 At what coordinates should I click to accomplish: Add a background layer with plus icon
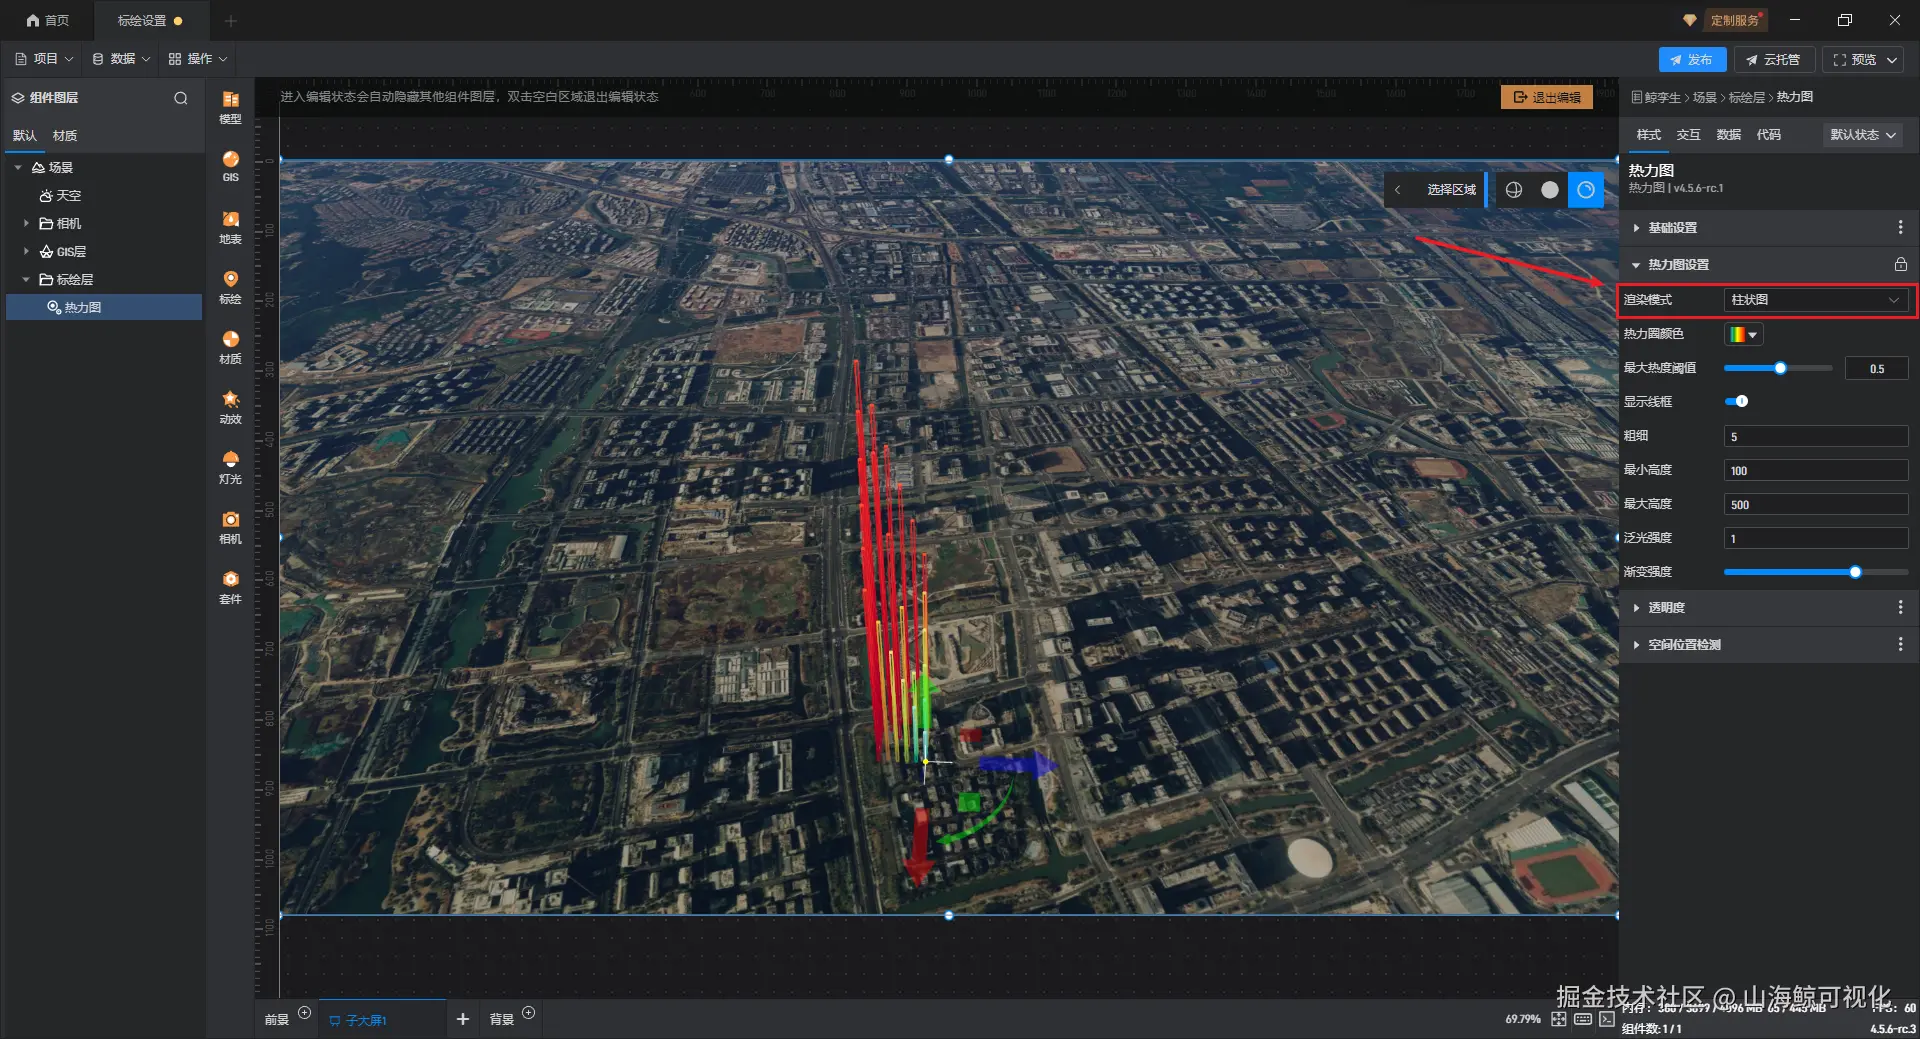(x=529, y=1013)
